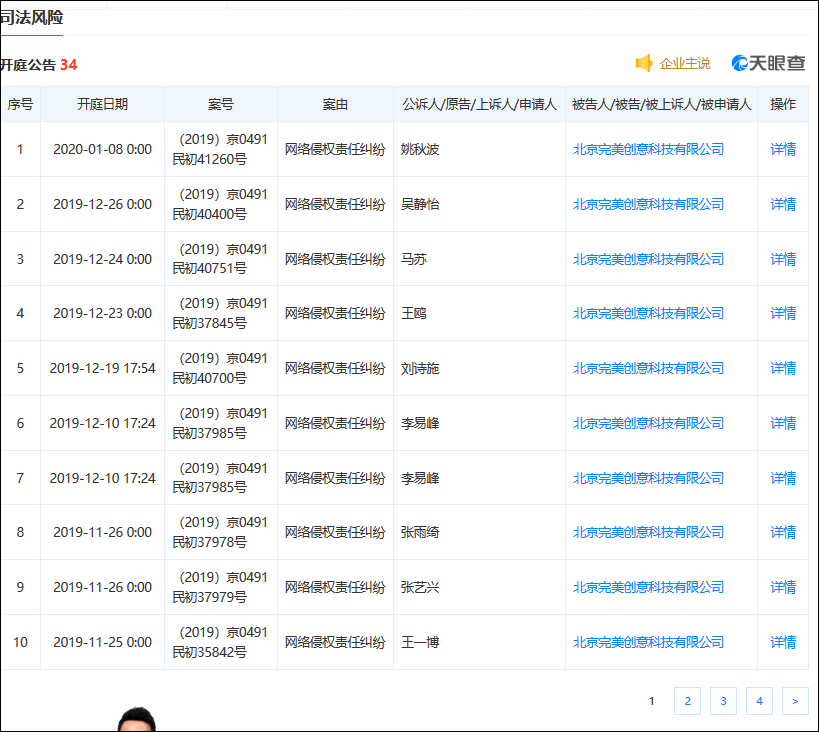819x732 pixels.
Task: Click plaintiff name 刘诗施
Action: (420, 368)
